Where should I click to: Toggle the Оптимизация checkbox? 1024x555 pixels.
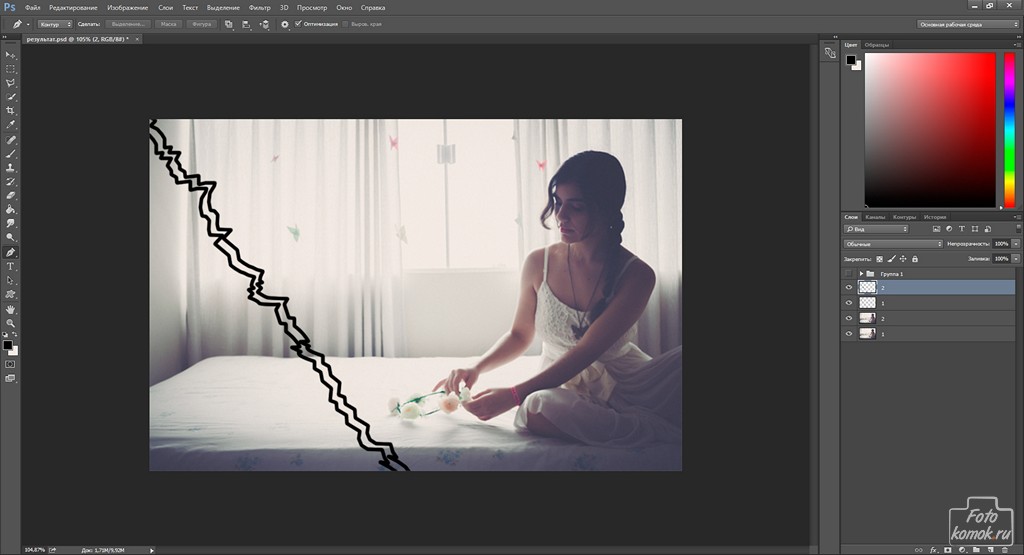point(298,23)
